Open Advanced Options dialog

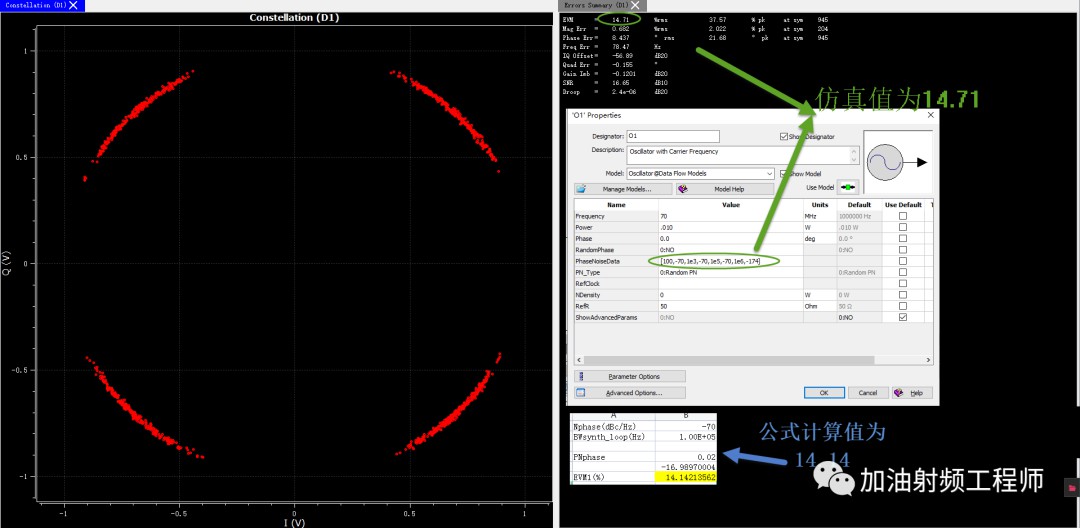630,393
